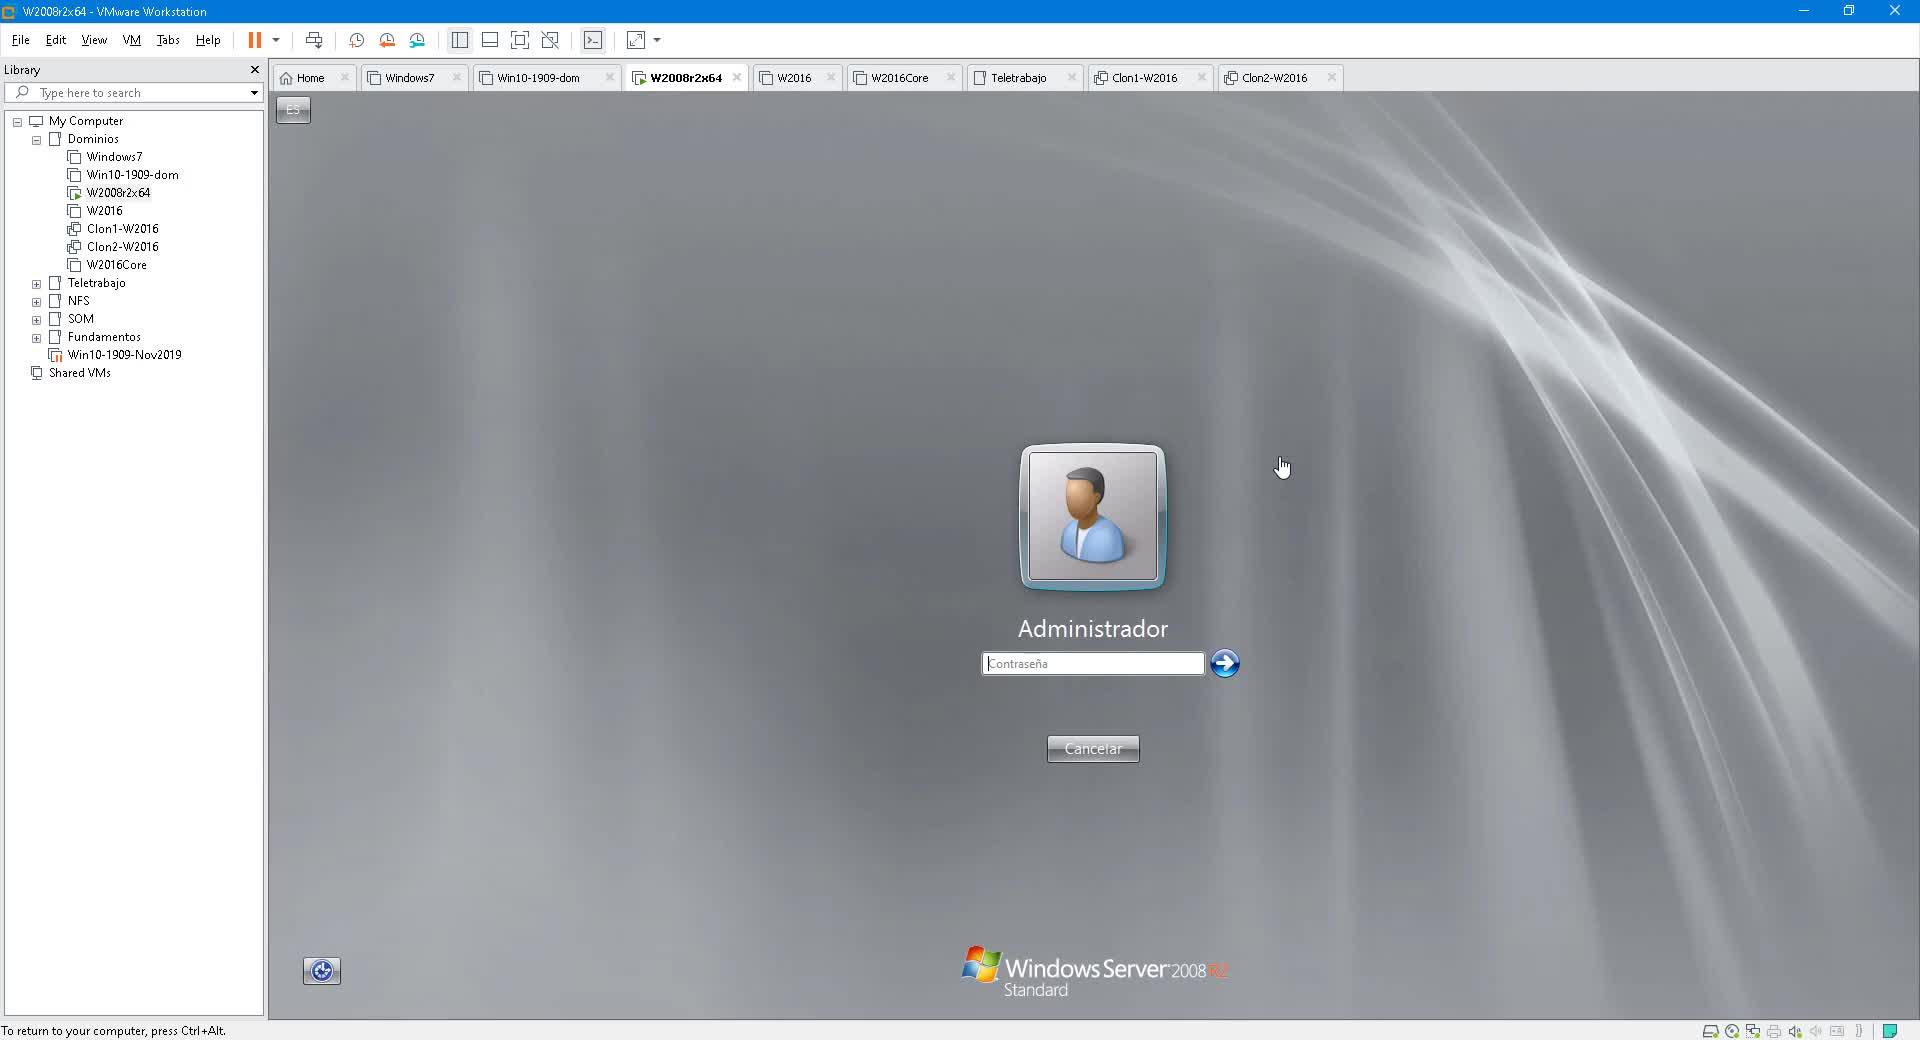Click the stretch guest display icon
The width and height of the screenshot is (1920, 1040).
click(x=636, y=40)
